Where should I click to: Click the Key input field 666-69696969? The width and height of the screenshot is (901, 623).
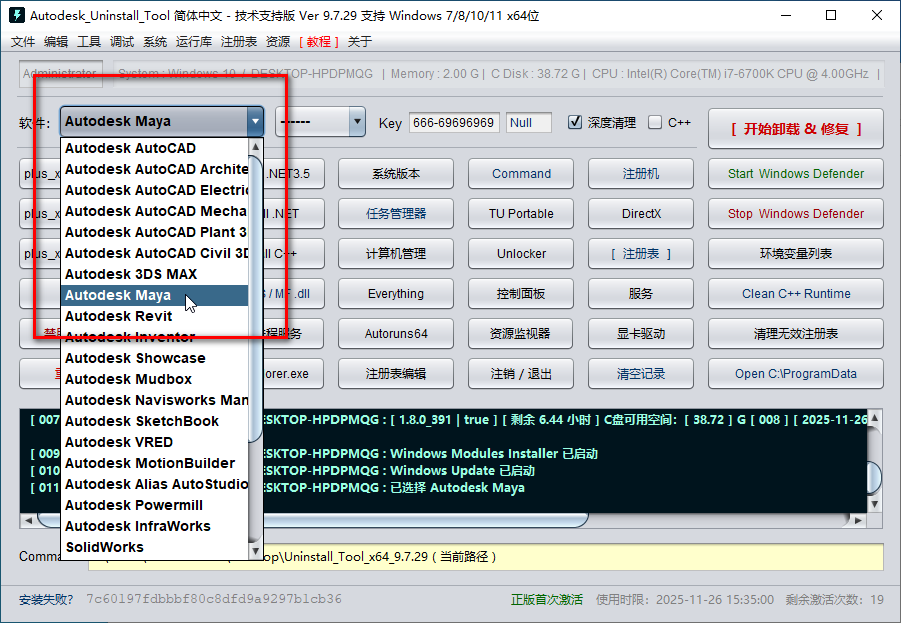pos(454,122)
